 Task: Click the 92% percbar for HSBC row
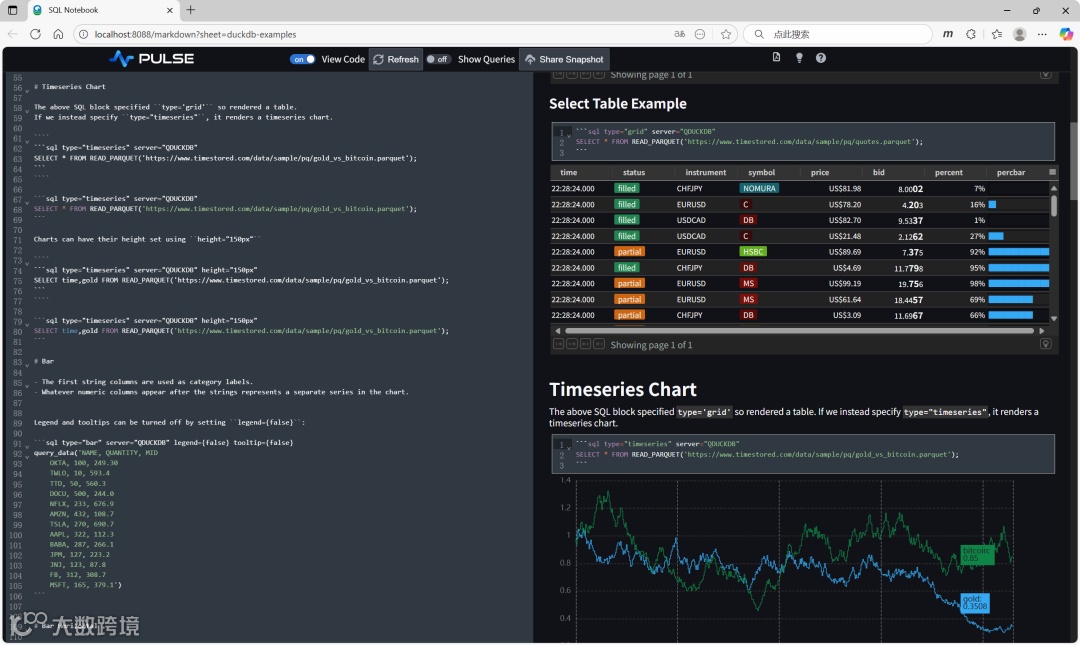coord(1019,252)
